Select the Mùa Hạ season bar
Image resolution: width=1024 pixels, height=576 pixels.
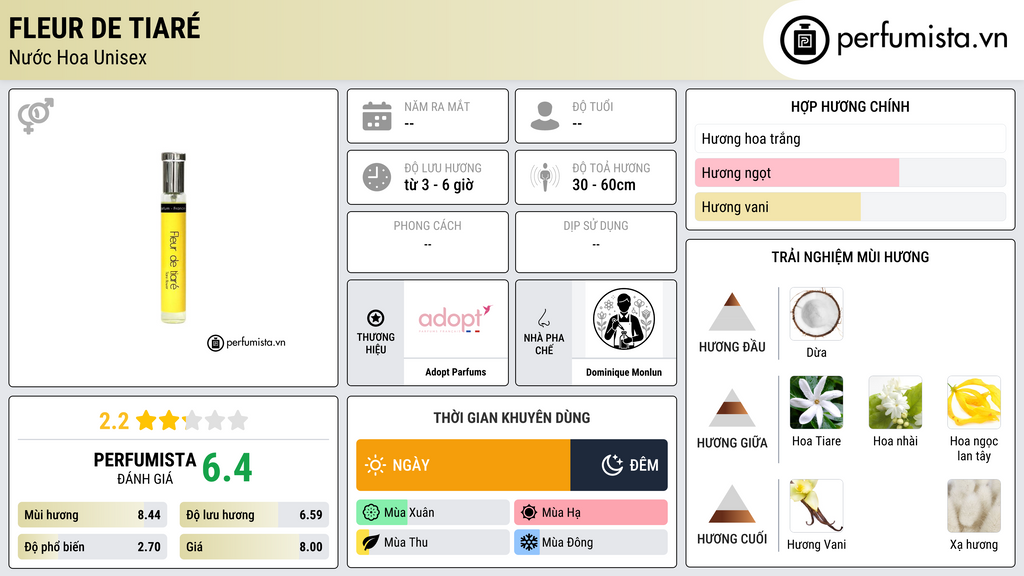[x=590, y=513]
